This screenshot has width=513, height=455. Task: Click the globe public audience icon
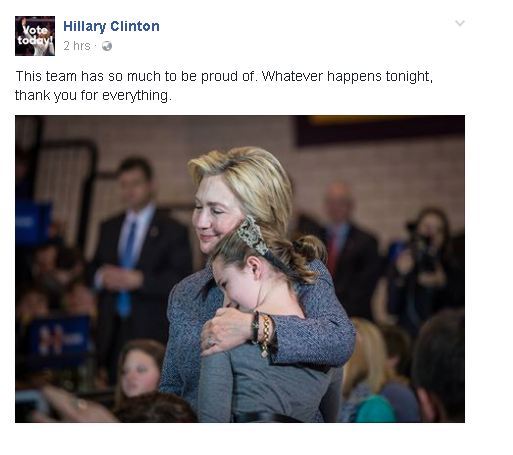(107, 46)
